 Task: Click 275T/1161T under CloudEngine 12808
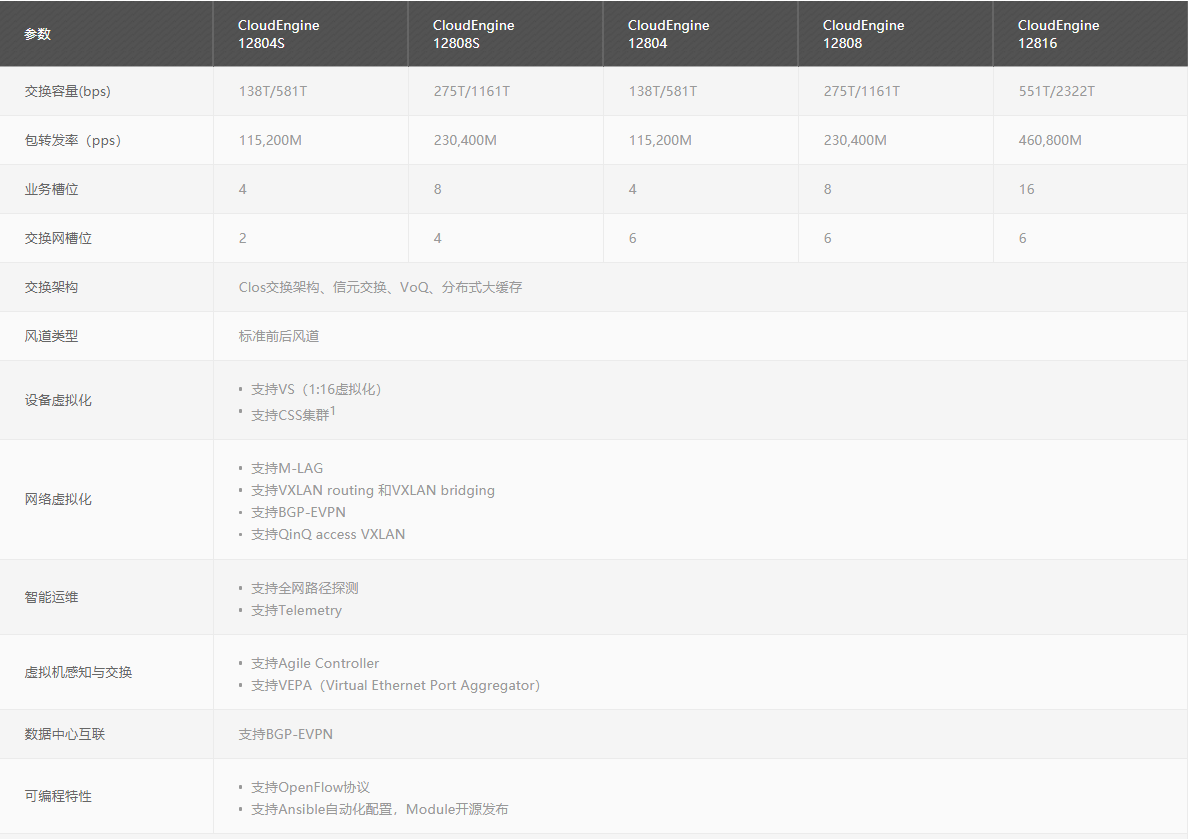click(861, 91)
